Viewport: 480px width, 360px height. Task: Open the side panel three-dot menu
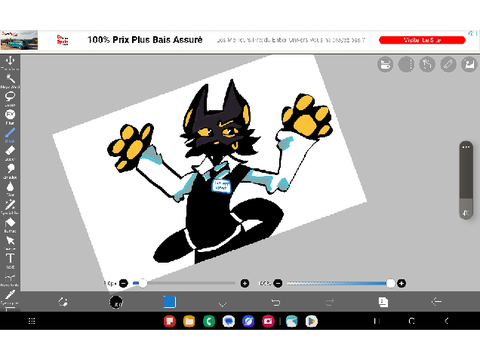466,147
